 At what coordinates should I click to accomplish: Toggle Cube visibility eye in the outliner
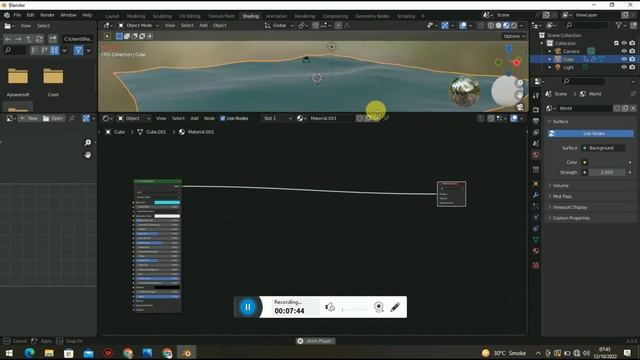[x=624, y=59]
